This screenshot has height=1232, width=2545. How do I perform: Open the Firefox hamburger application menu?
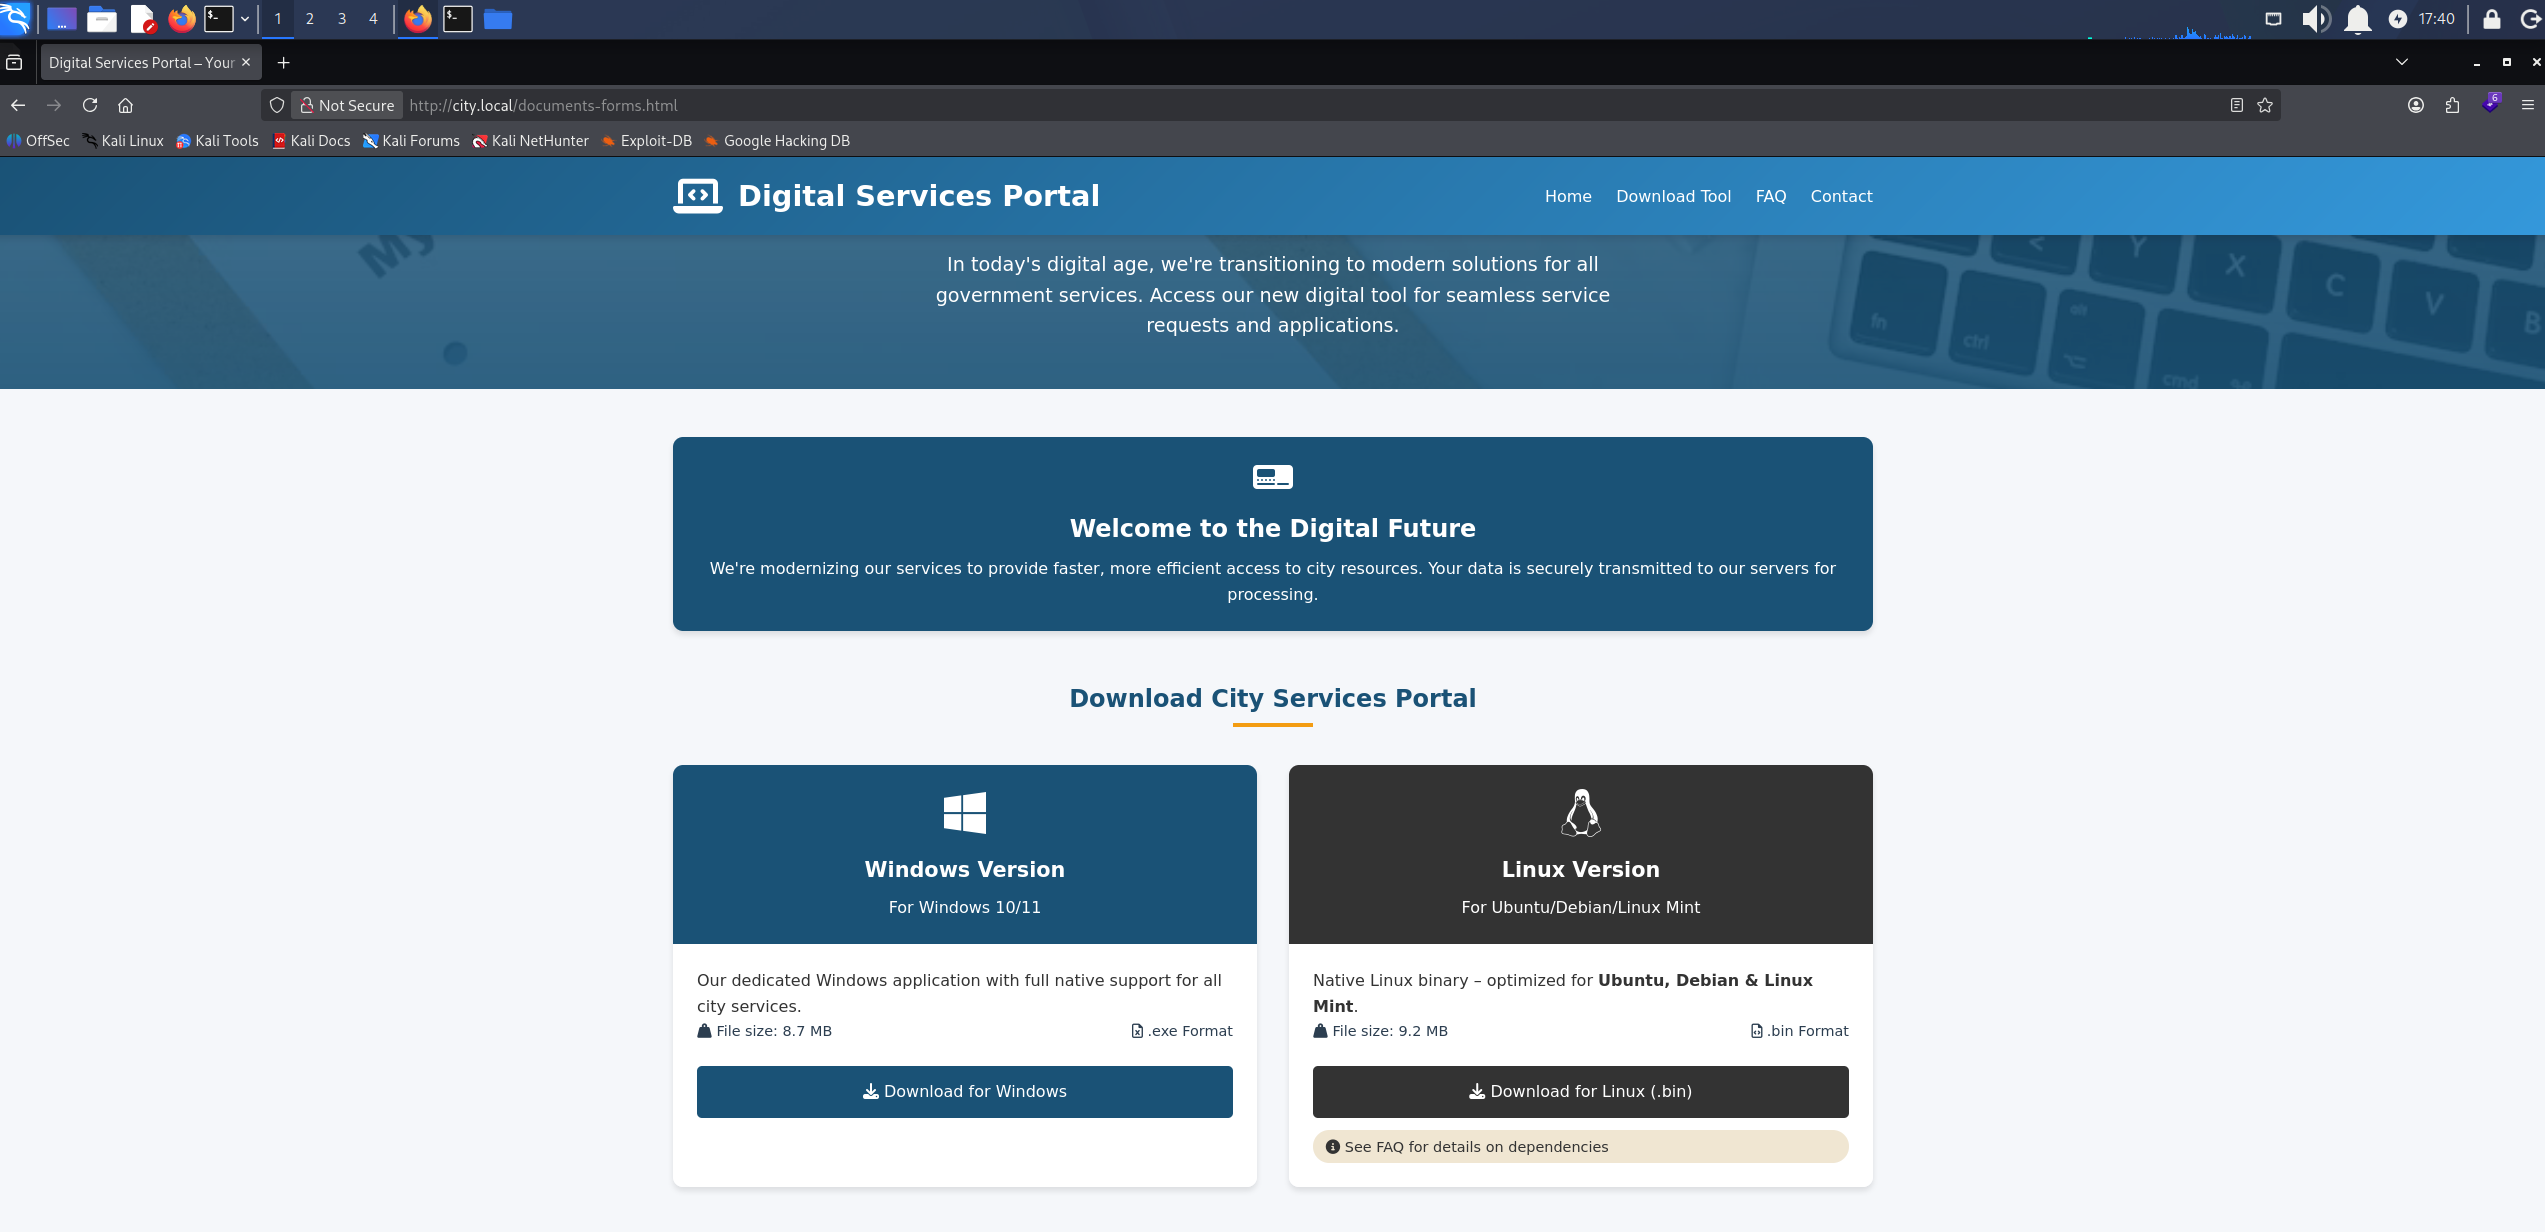point(2528,105)
